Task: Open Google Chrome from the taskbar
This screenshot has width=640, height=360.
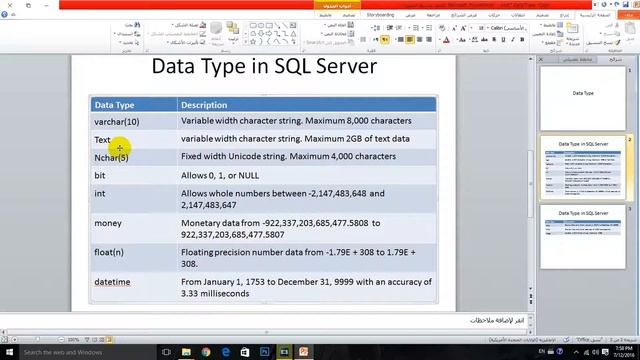Action: point(206,352)
